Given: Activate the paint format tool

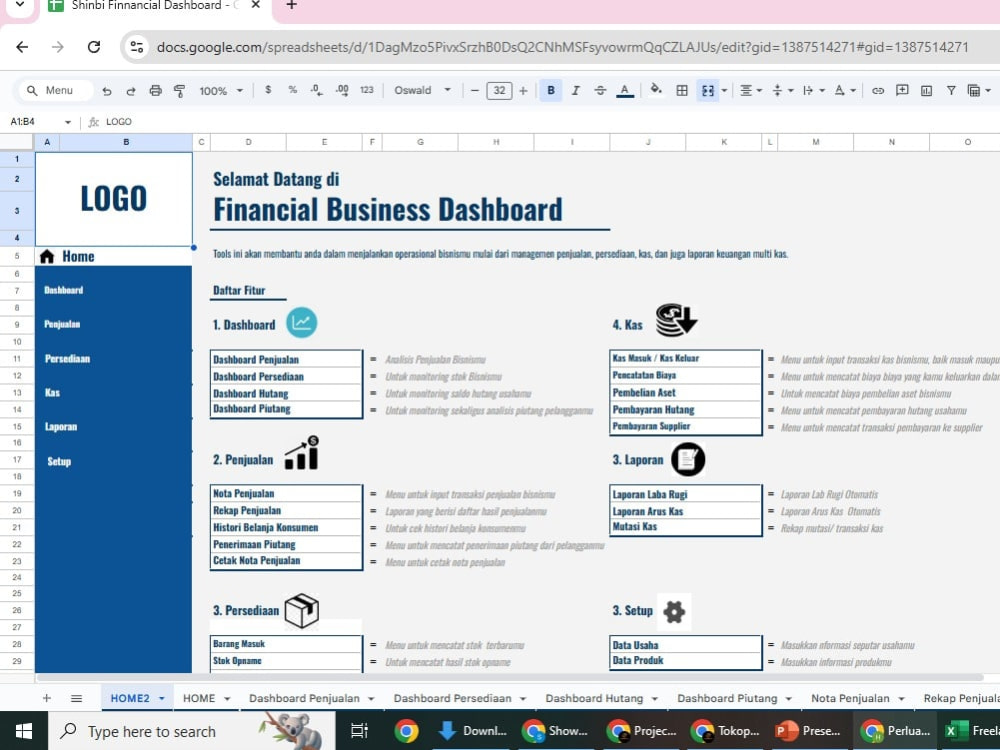Looking at the screenshot, I should pyautogui.click(x=179, y=91).
